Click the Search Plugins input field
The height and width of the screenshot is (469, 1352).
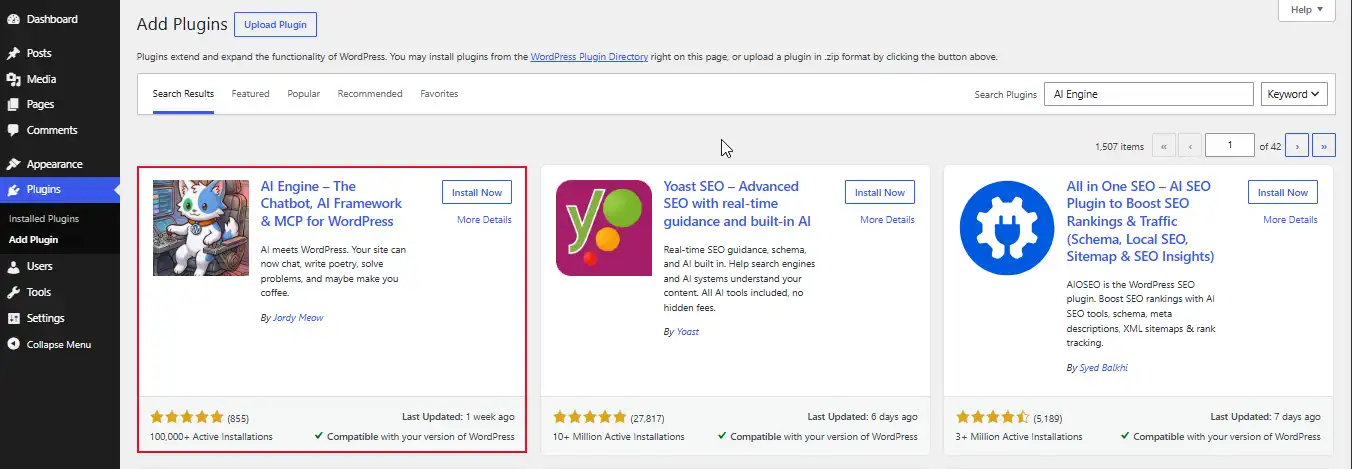(x=1149, y=94)
